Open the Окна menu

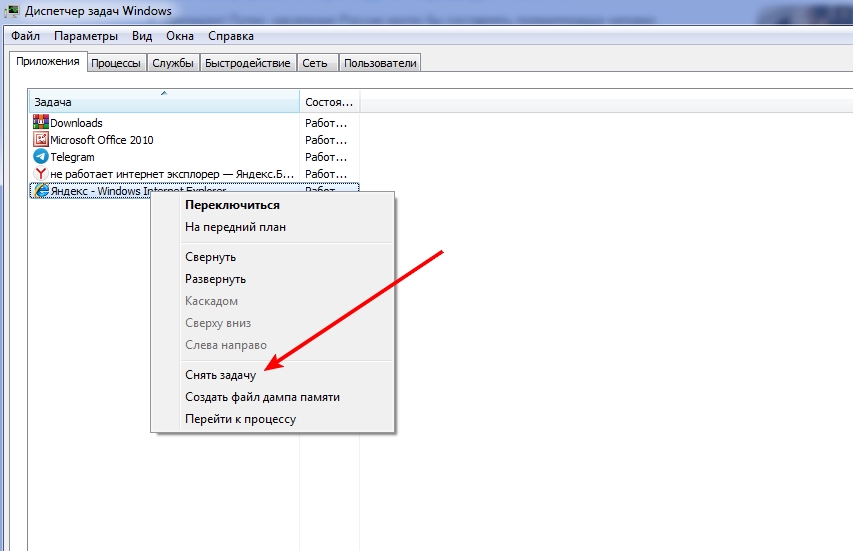tap(180, 36)
